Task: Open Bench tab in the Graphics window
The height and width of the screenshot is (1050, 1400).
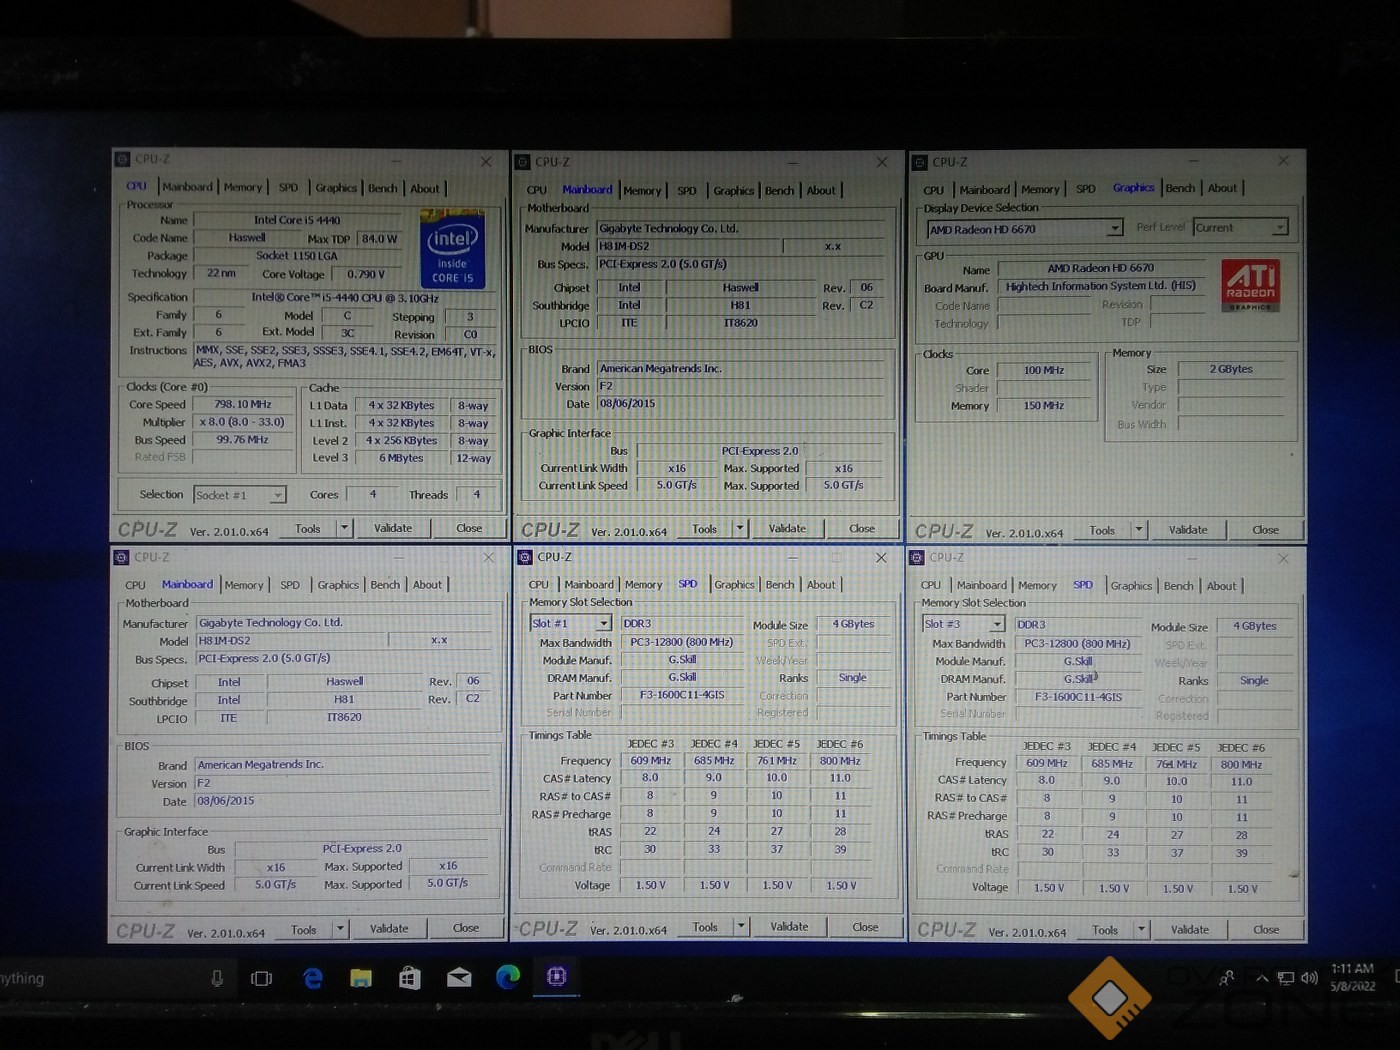Action: [1180, 188]
